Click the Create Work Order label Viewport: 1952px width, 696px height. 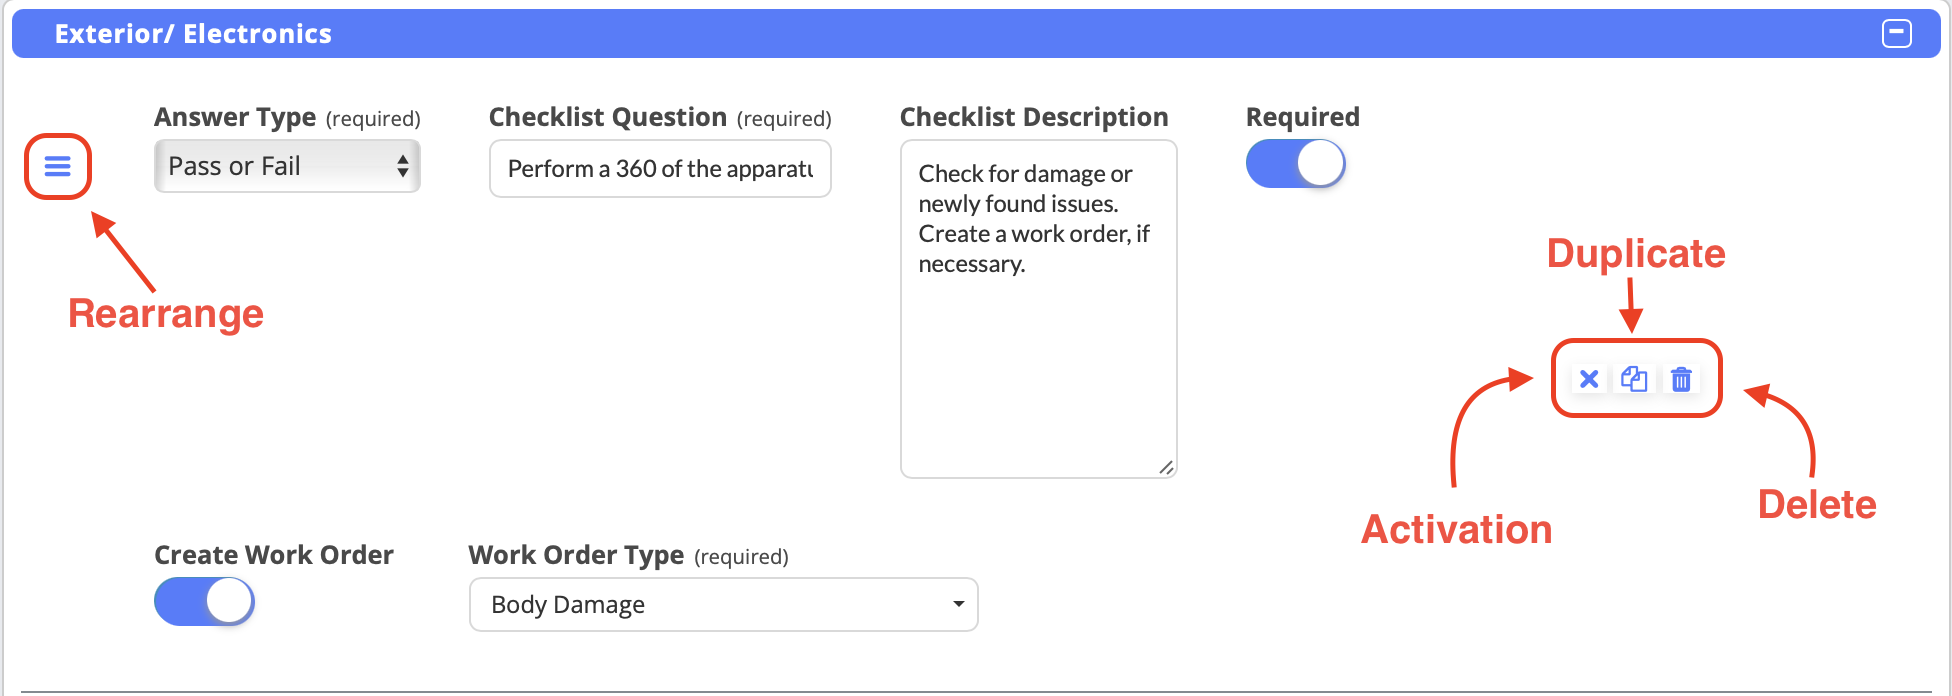pos(274,555)
